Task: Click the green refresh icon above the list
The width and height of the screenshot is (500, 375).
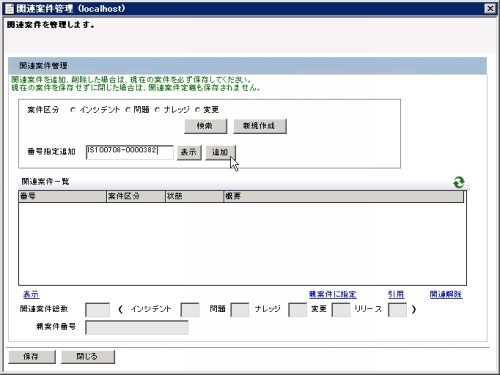Action: click(459, 182)
